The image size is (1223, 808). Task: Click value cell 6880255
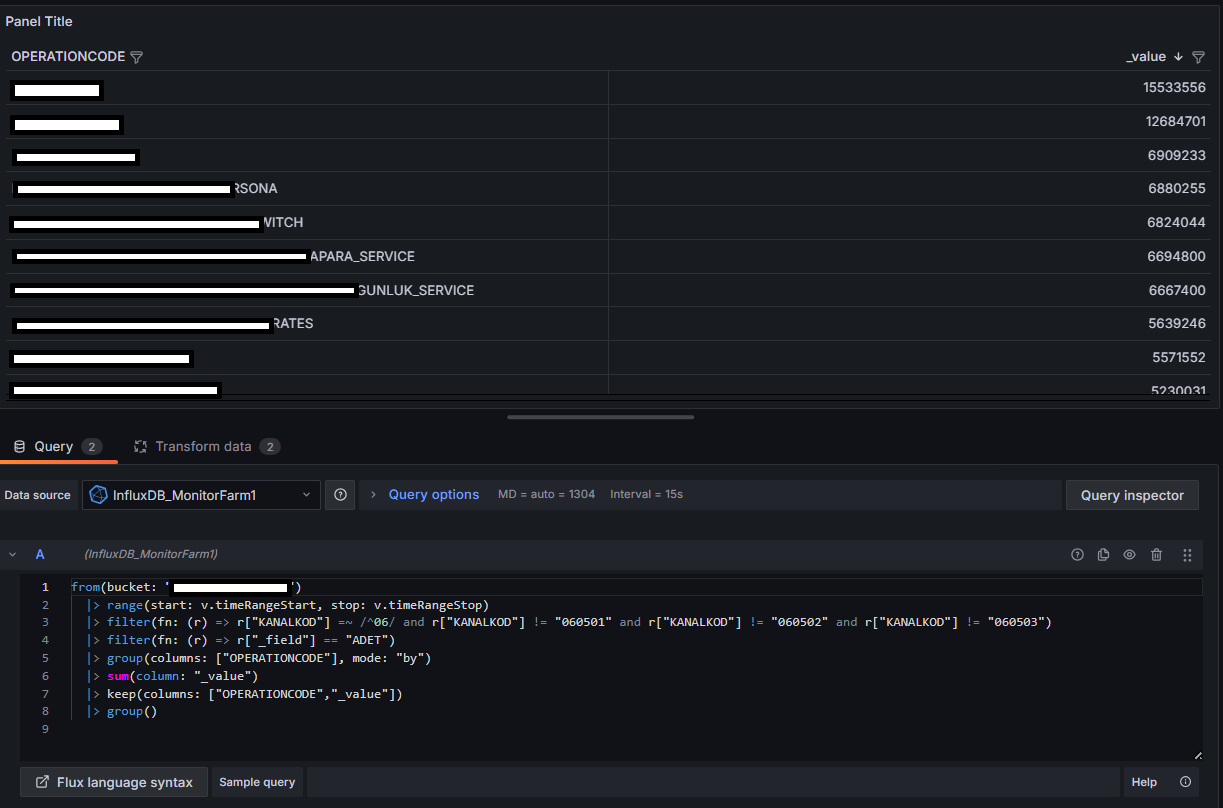(x=1177, y=188)
